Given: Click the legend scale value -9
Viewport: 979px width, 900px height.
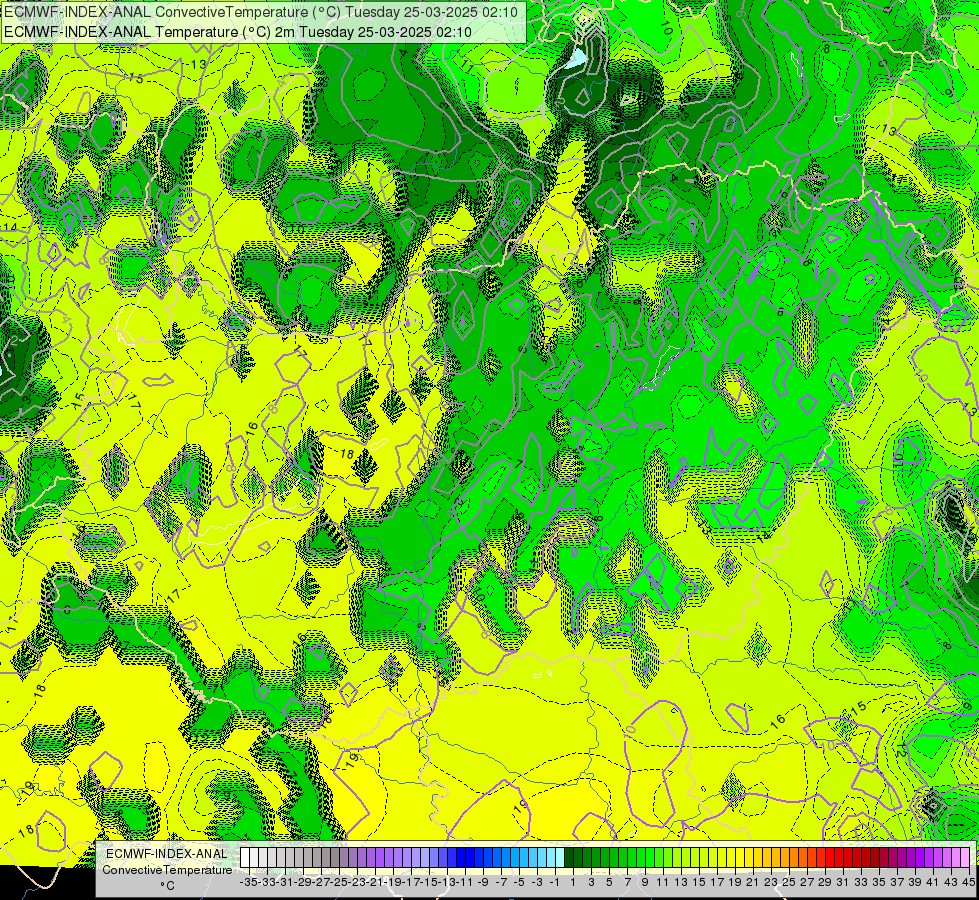Looking at the screenshot, I should [x=483, y=882].
